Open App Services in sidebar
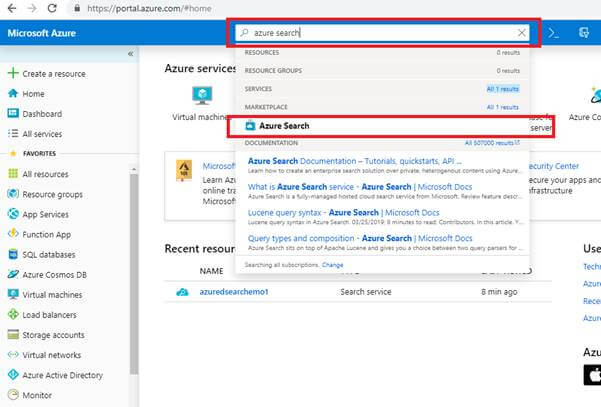Image resolution: width=601 pixels, height=407 pixels. point(45,215)
